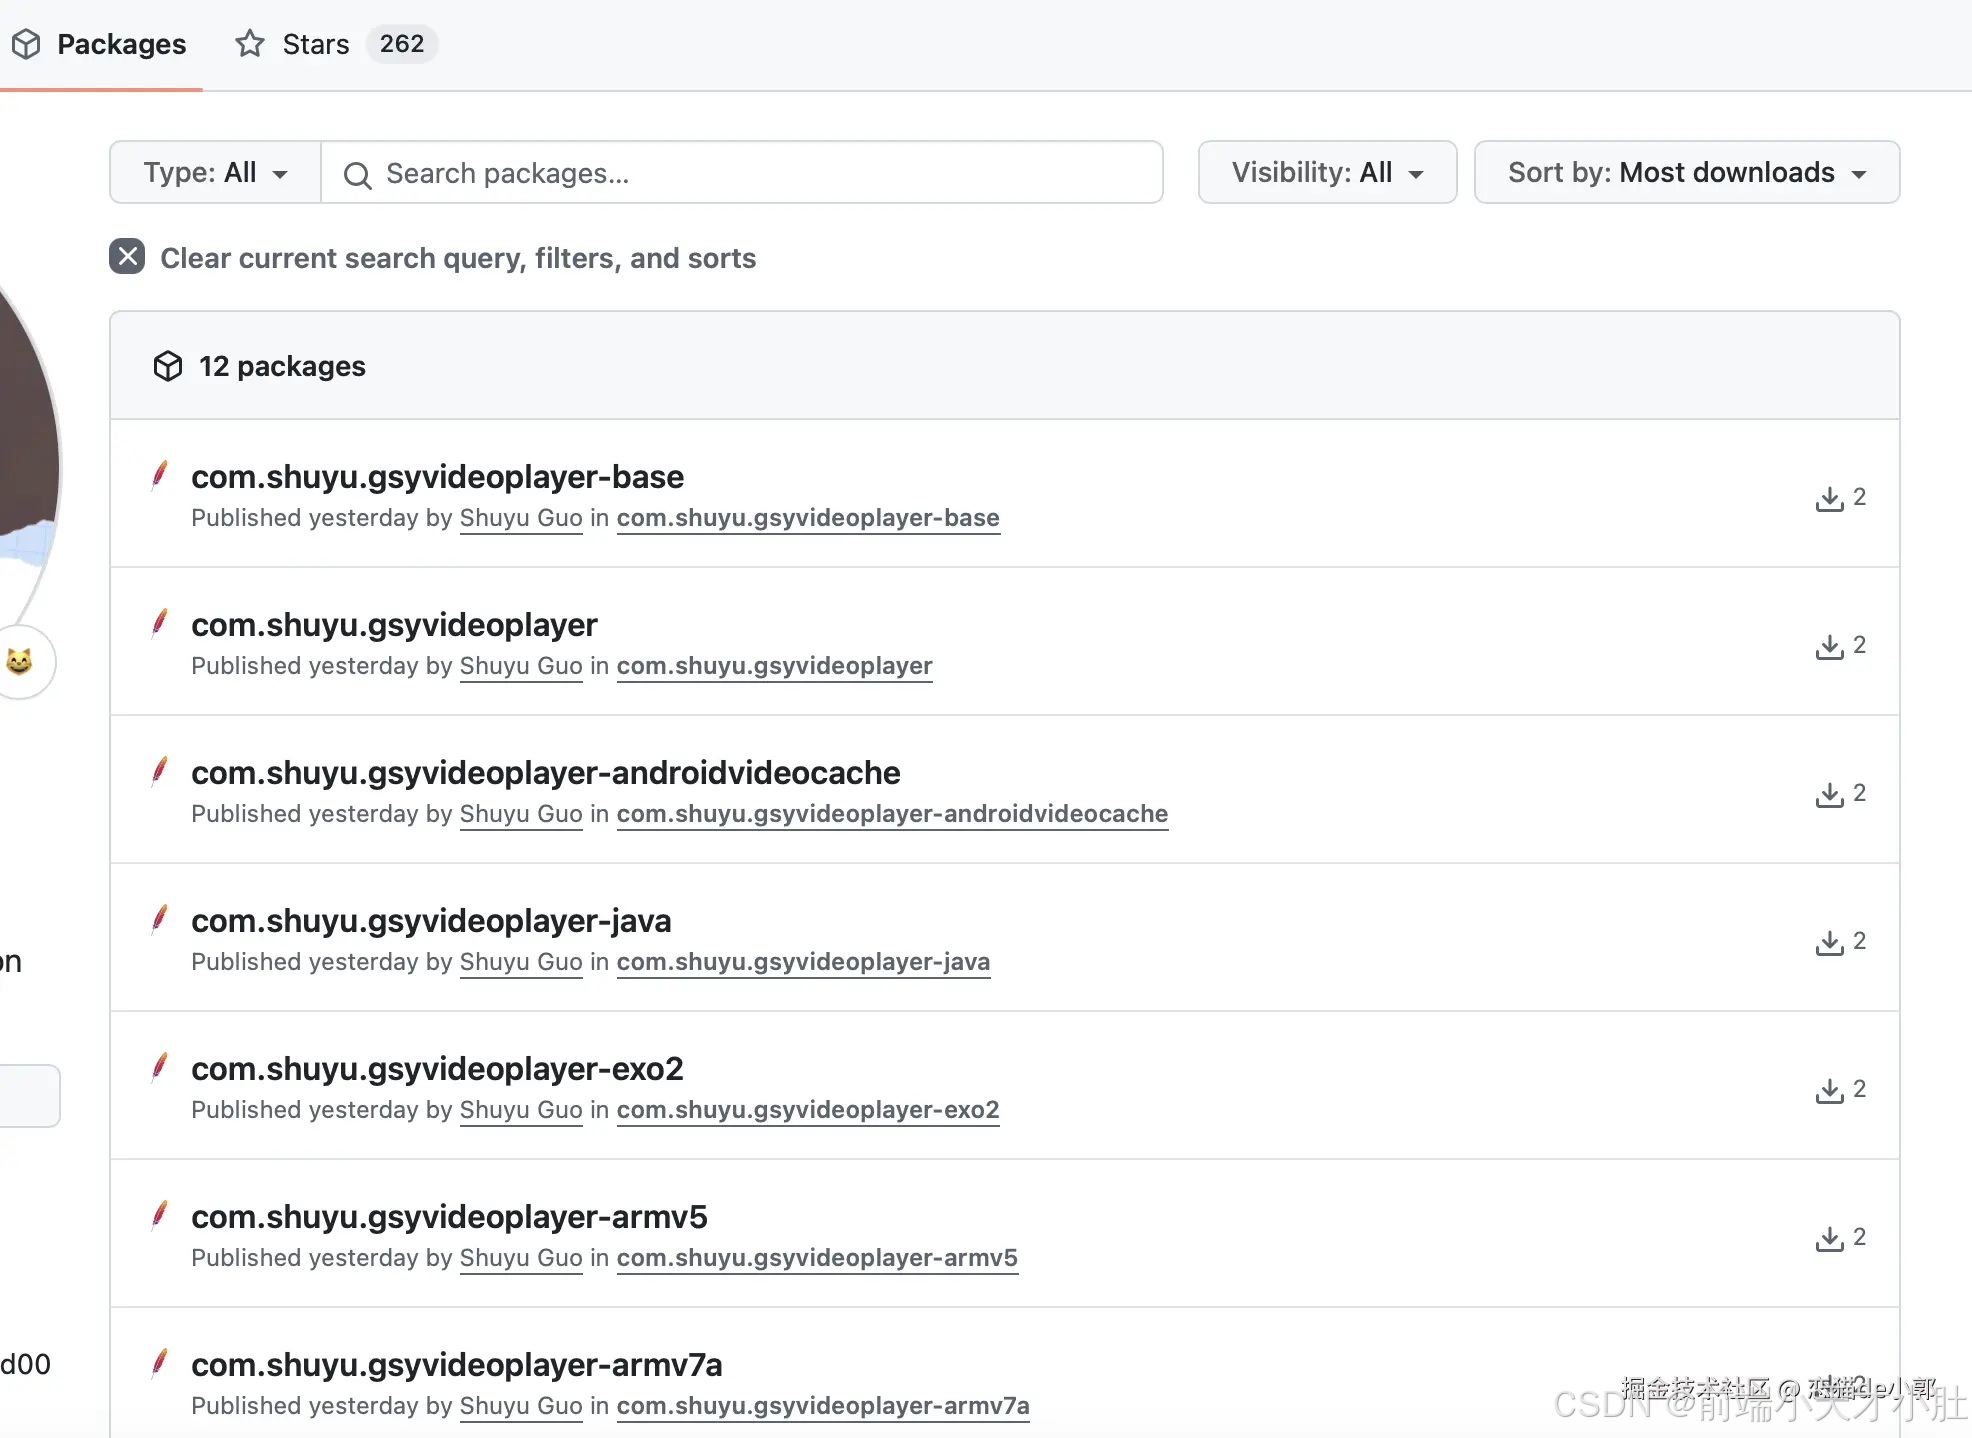Click the feather icon beside com.shuyu.gsyvideoplayer-java
Image resolution: width=1972 pixels, height=1438 pixels.
[160, 919]
